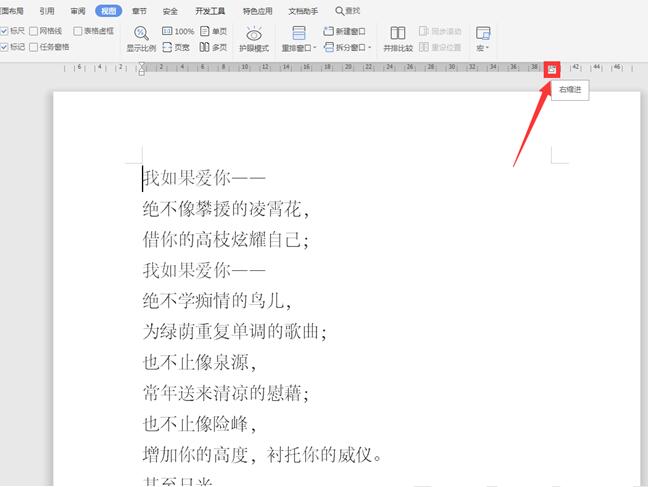The width and height of the screenshot is (648, 487).
Task: Switch to 多页 multiple pages view
Action: point(212,47)
